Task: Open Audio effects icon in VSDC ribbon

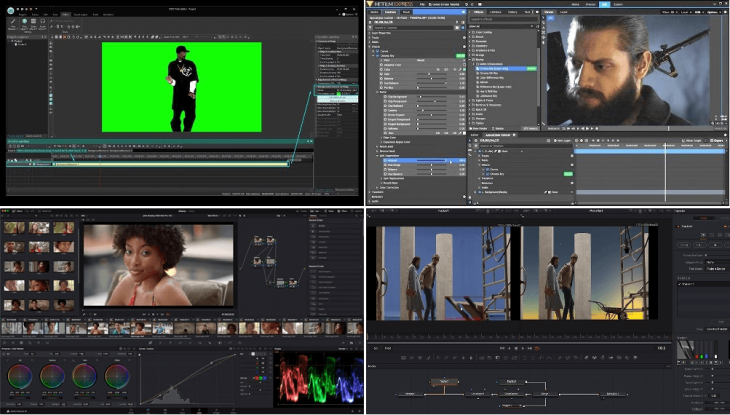Action: [x=43, y=23]
